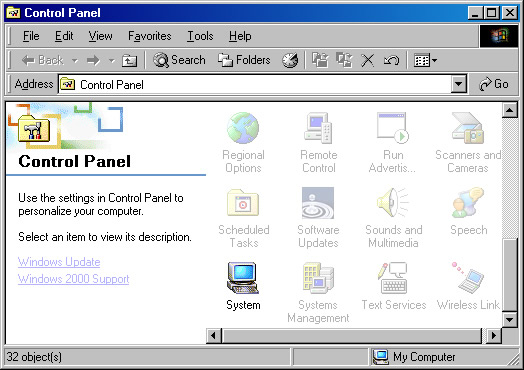
Task: Open the Help menu
Action: tap(240, 36)
